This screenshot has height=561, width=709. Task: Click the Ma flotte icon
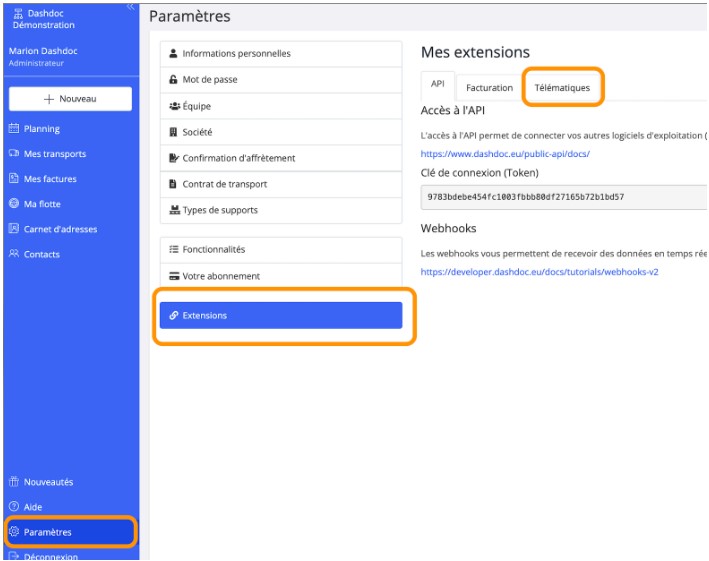[14, 204]
